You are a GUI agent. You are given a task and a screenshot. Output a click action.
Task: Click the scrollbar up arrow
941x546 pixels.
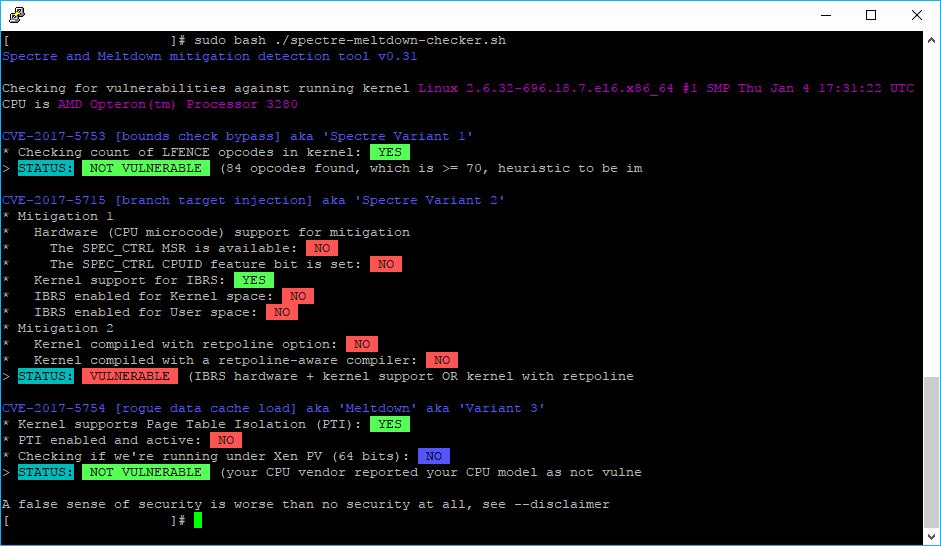point(931,40)
